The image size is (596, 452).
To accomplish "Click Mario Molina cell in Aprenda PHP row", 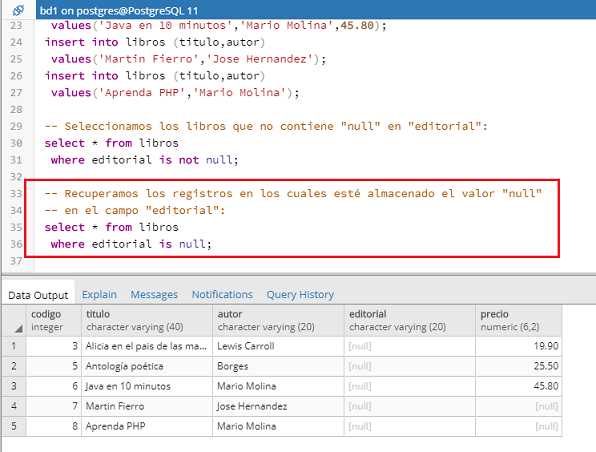I will click(279, 426).
